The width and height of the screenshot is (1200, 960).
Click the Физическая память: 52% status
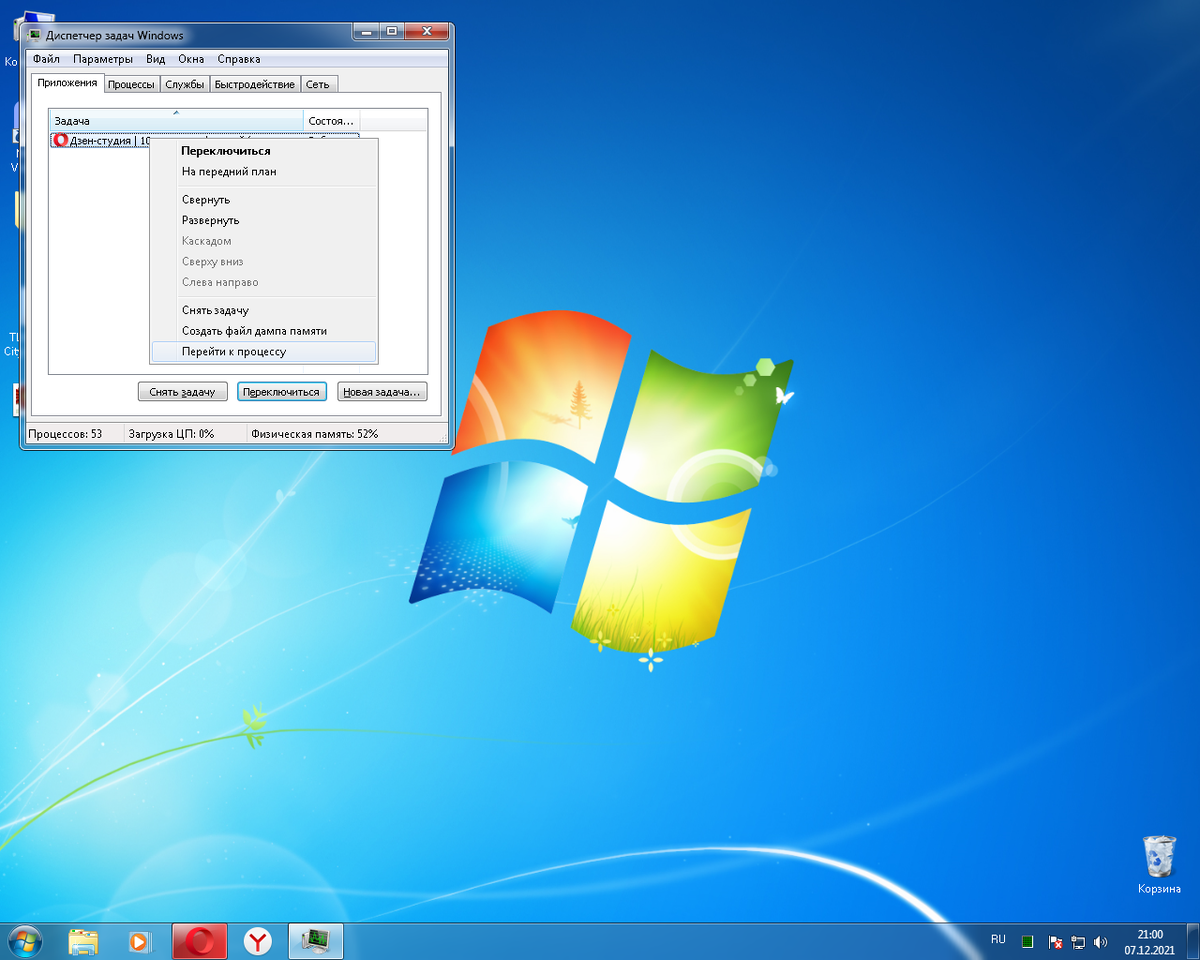click(x=314, y=434)
